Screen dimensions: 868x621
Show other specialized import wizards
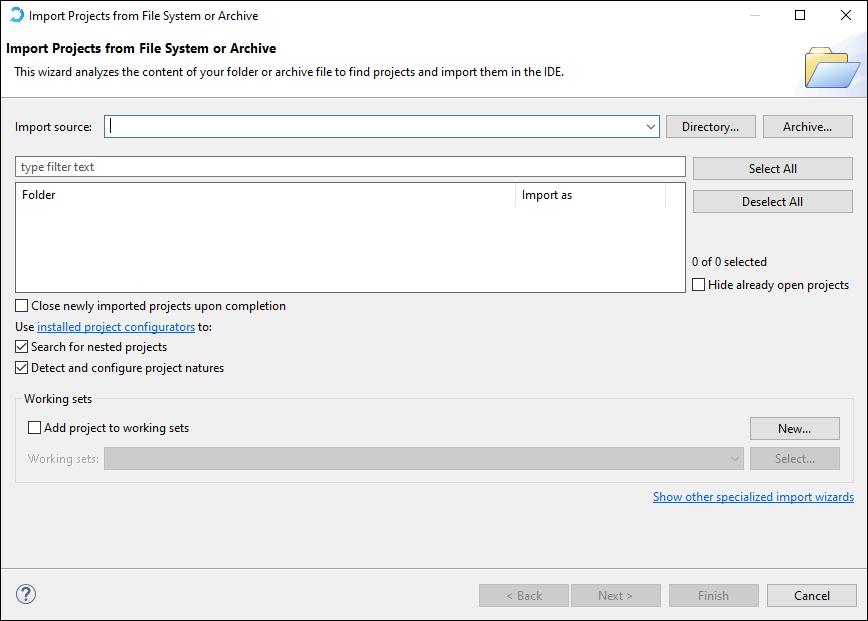click(x=753, y=497)
